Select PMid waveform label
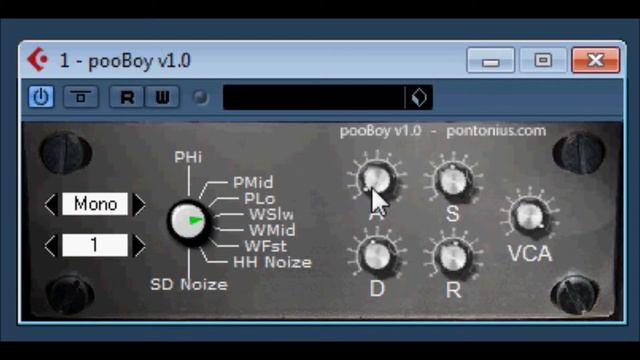Screen dimensions: 640x360 point(253,182)
